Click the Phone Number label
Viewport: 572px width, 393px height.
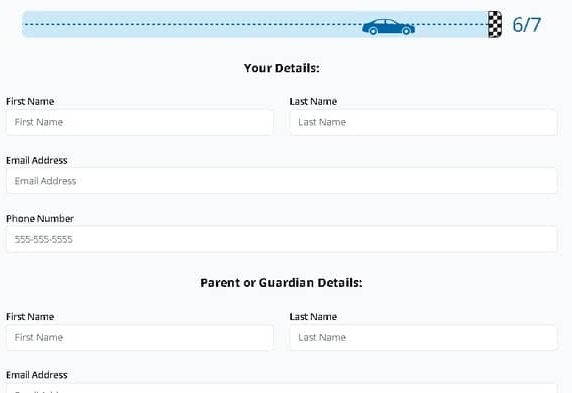(x=40, y=219)
